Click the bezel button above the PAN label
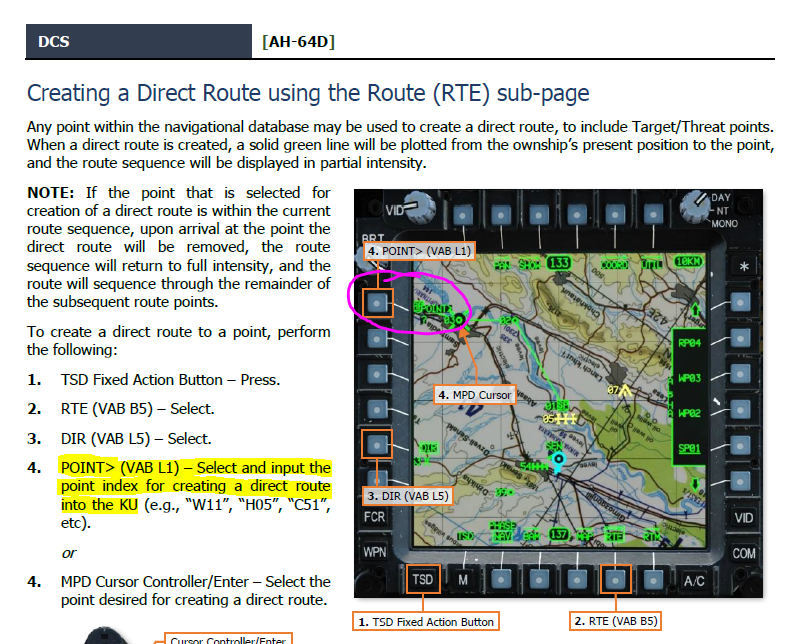The image size is (805, 644). pyautogui.click(x=501, y=215)
